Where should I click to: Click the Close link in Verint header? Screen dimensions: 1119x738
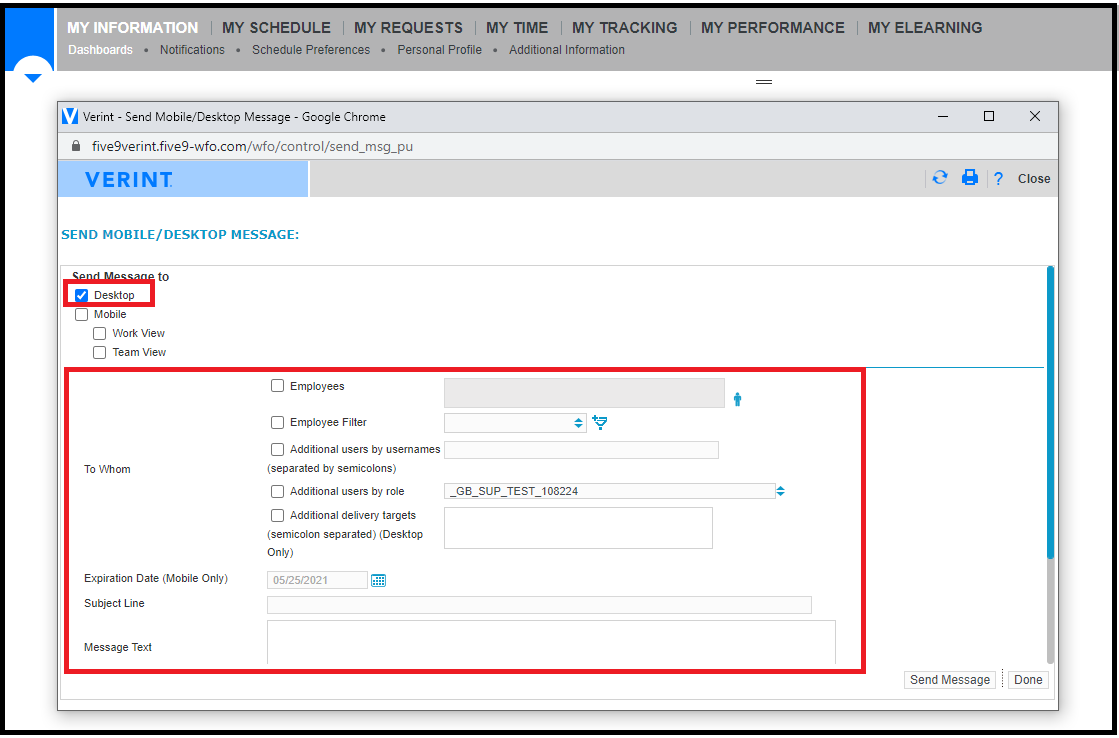(1034, 179)
